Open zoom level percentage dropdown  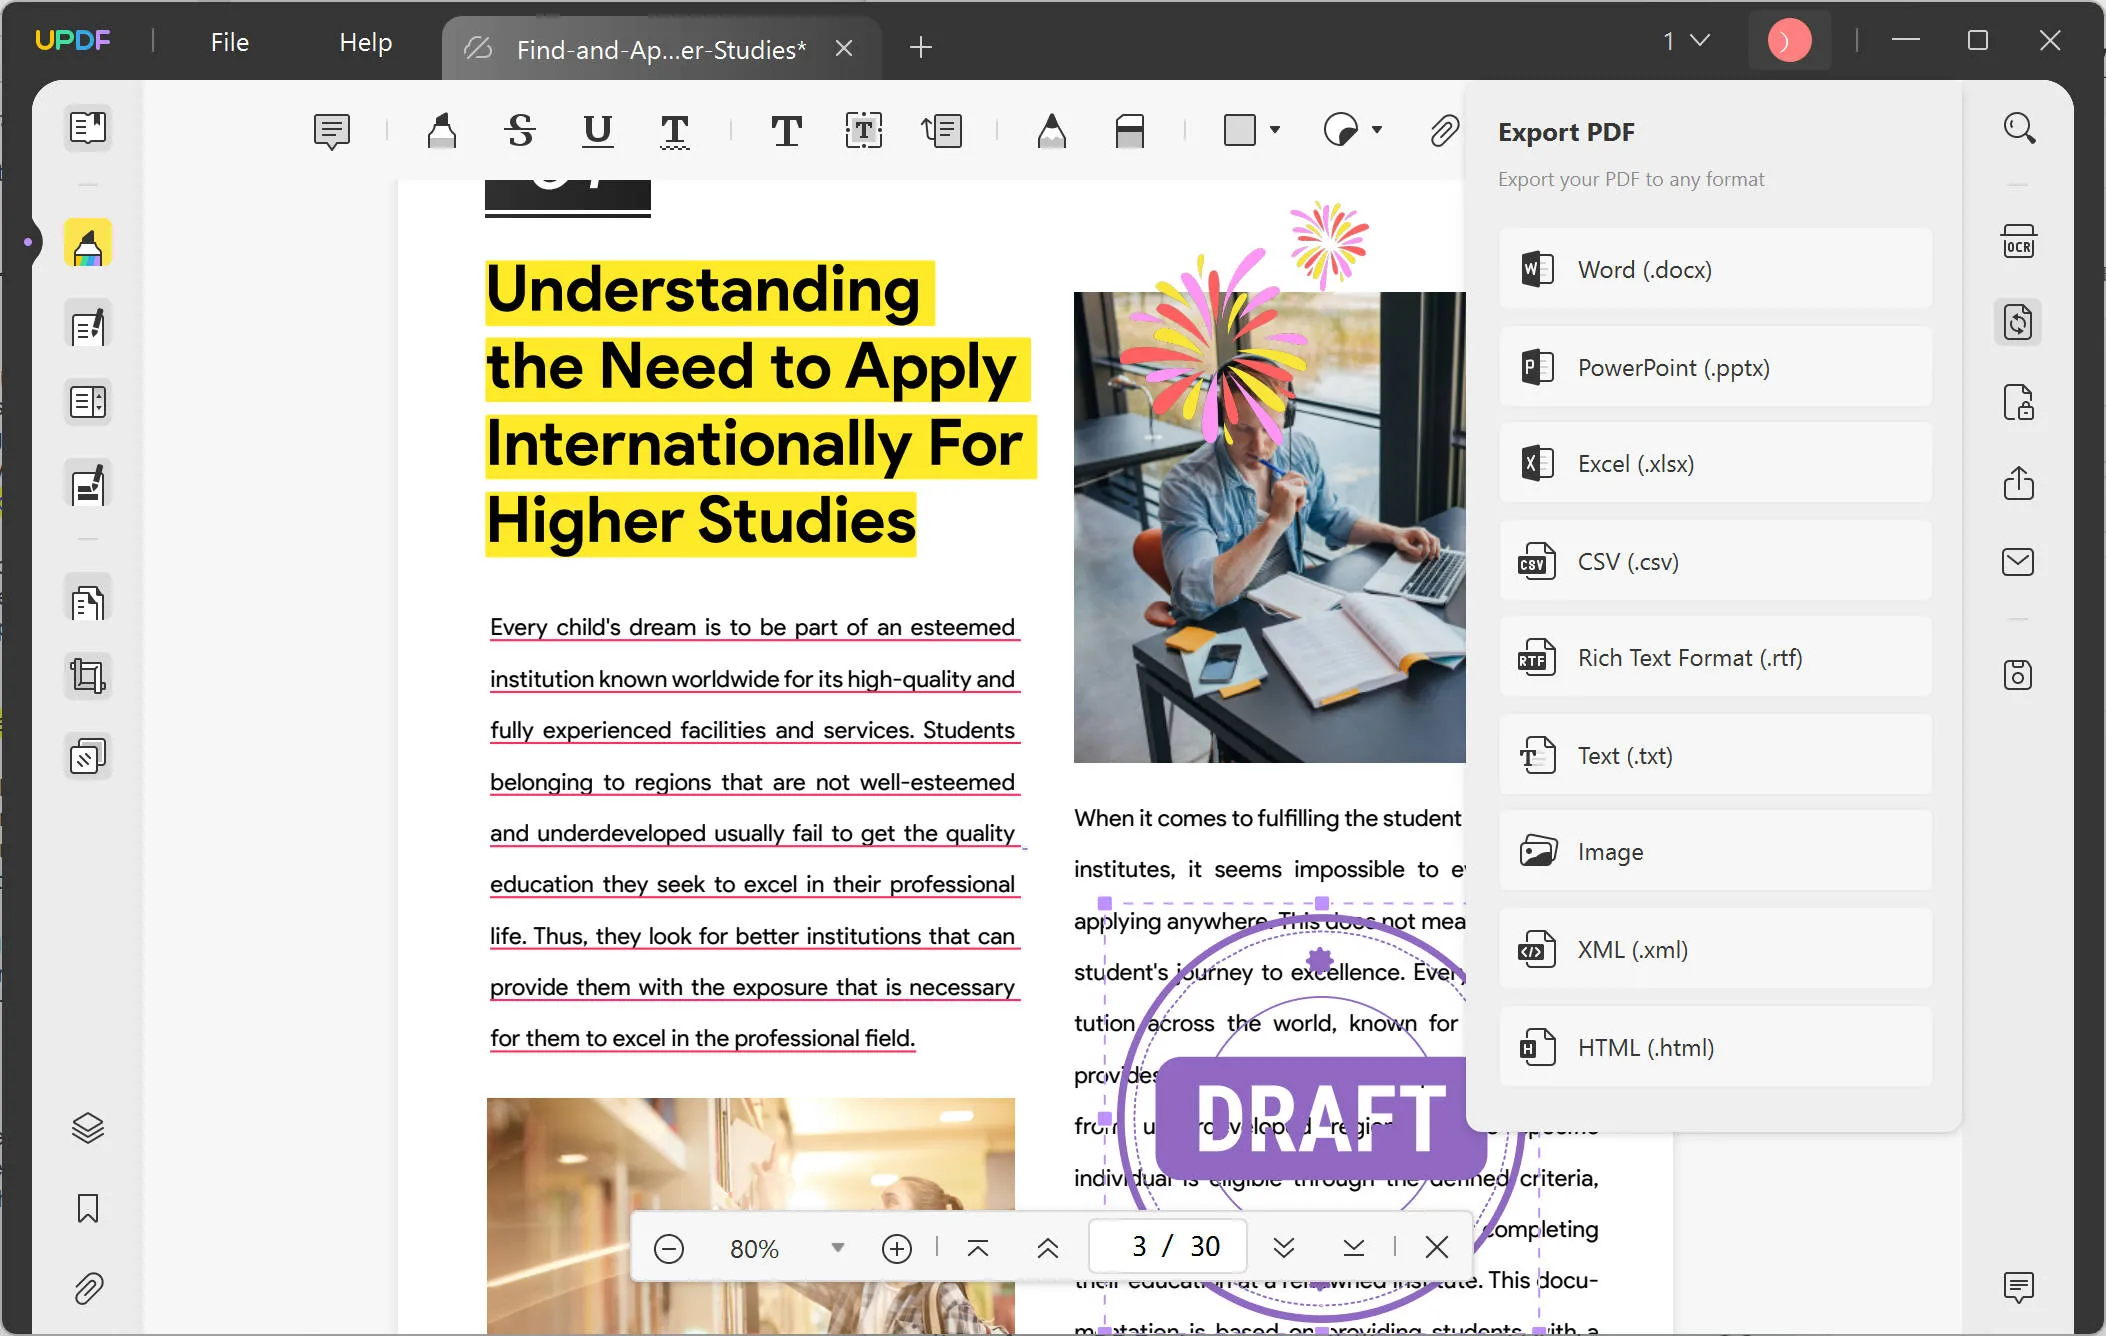point(838,1247)
